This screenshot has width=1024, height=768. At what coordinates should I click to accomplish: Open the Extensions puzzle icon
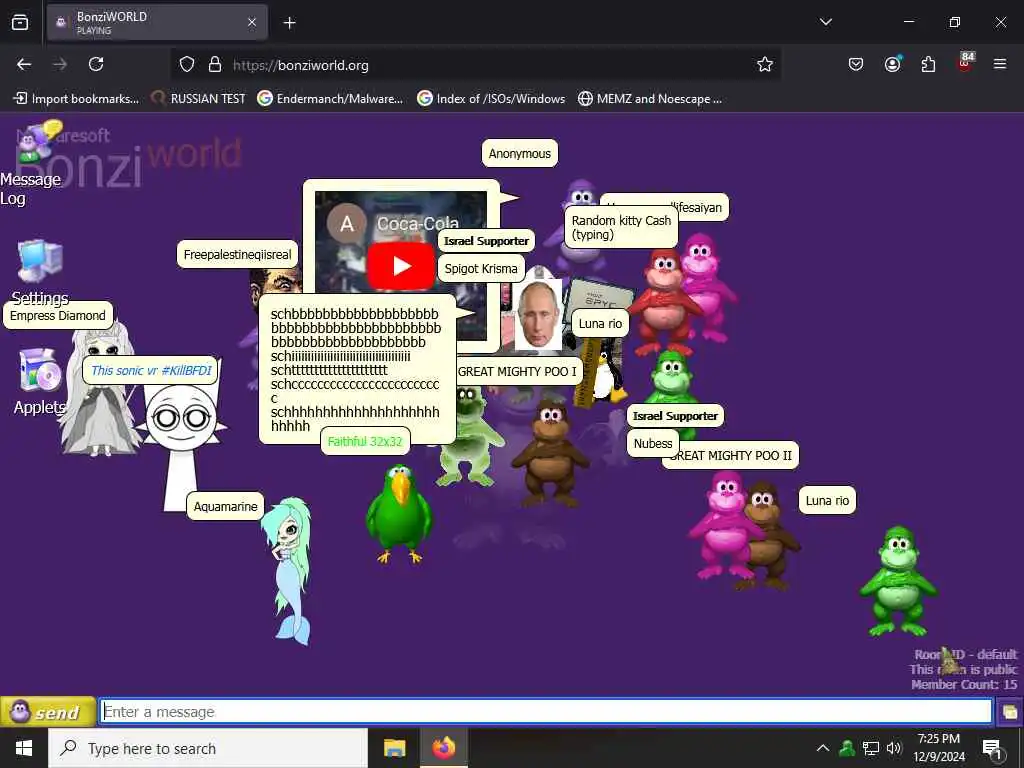pos(928,65)
